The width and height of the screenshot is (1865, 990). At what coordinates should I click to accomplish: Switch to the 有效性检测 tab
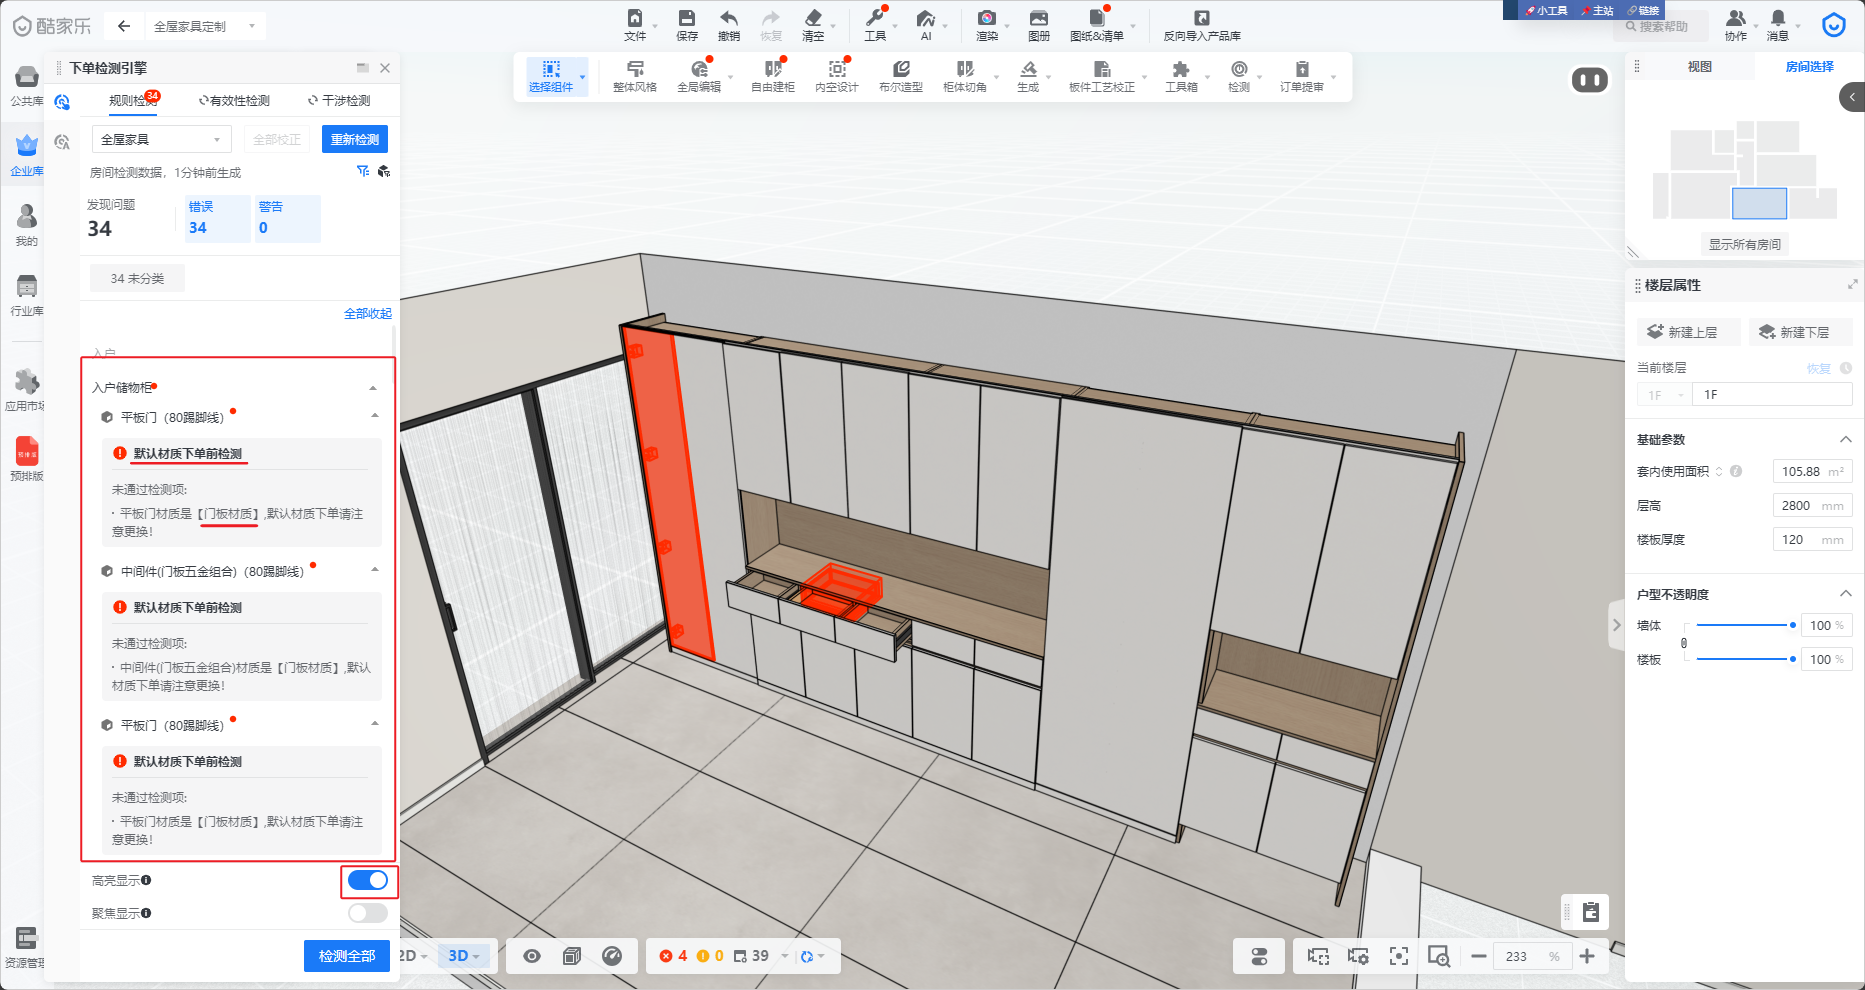(x=235, y=101)
